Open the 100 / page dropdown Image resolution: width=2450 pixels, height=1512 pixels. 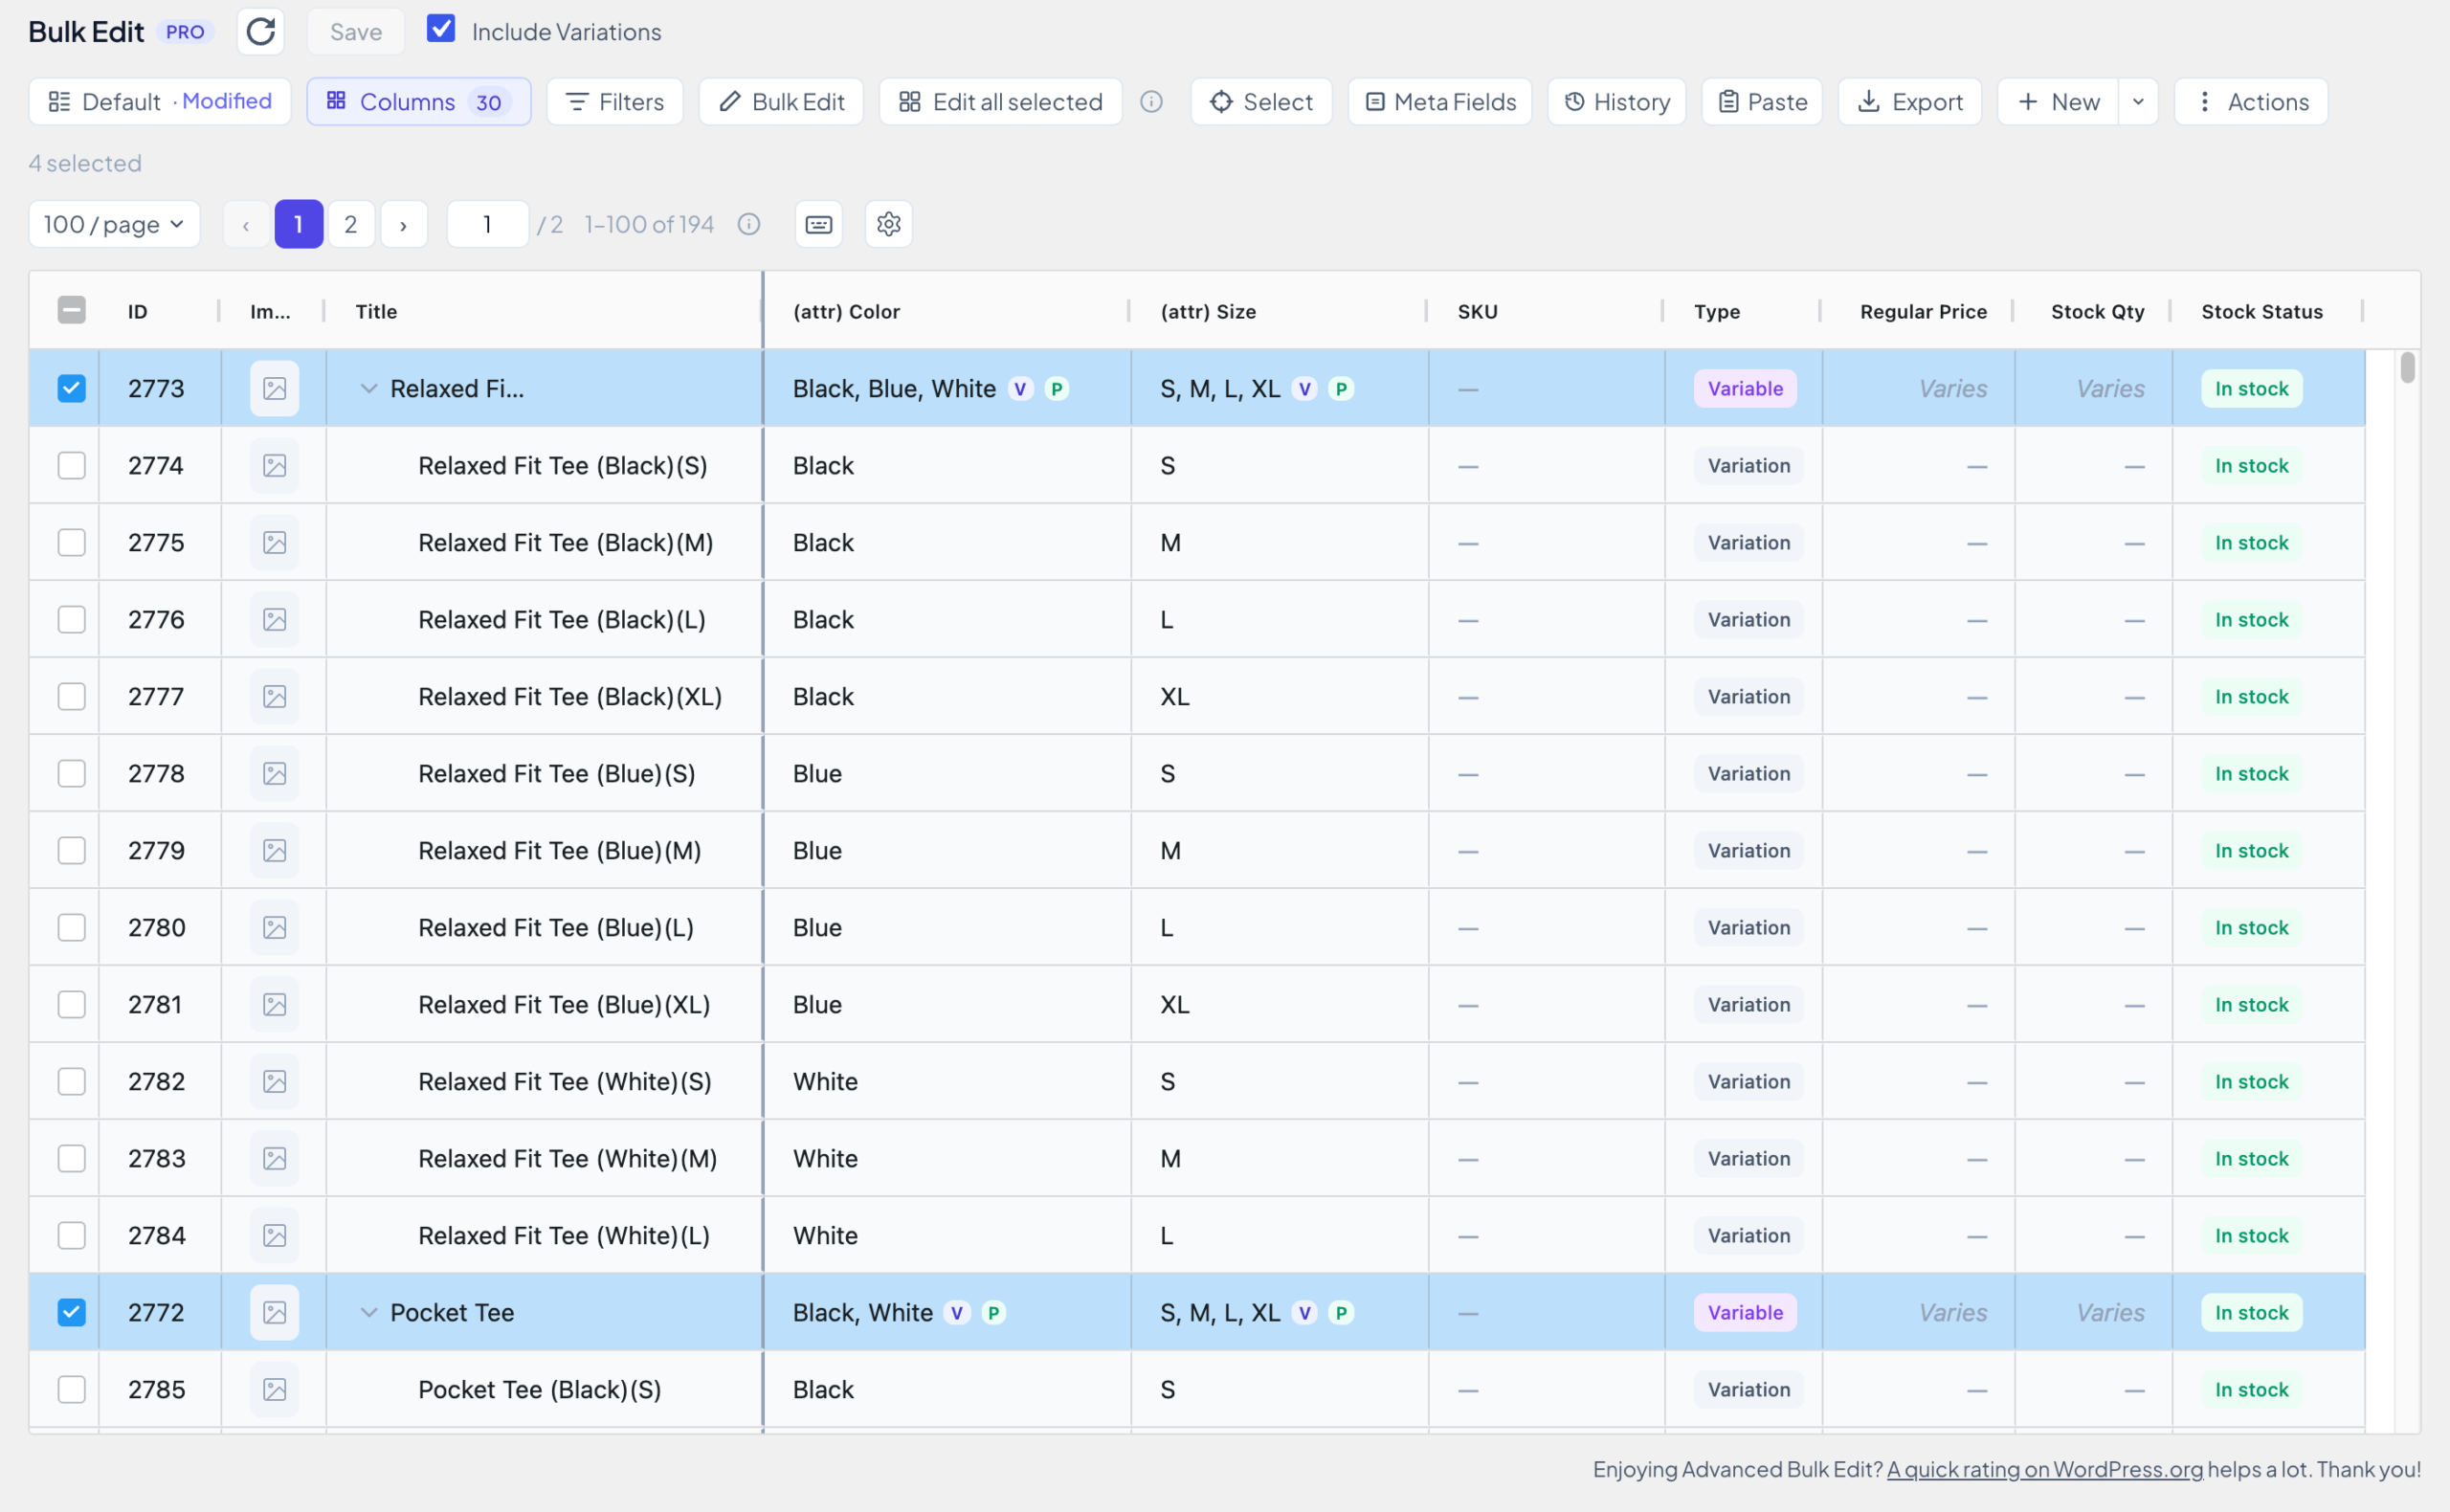tap(114, 224)
